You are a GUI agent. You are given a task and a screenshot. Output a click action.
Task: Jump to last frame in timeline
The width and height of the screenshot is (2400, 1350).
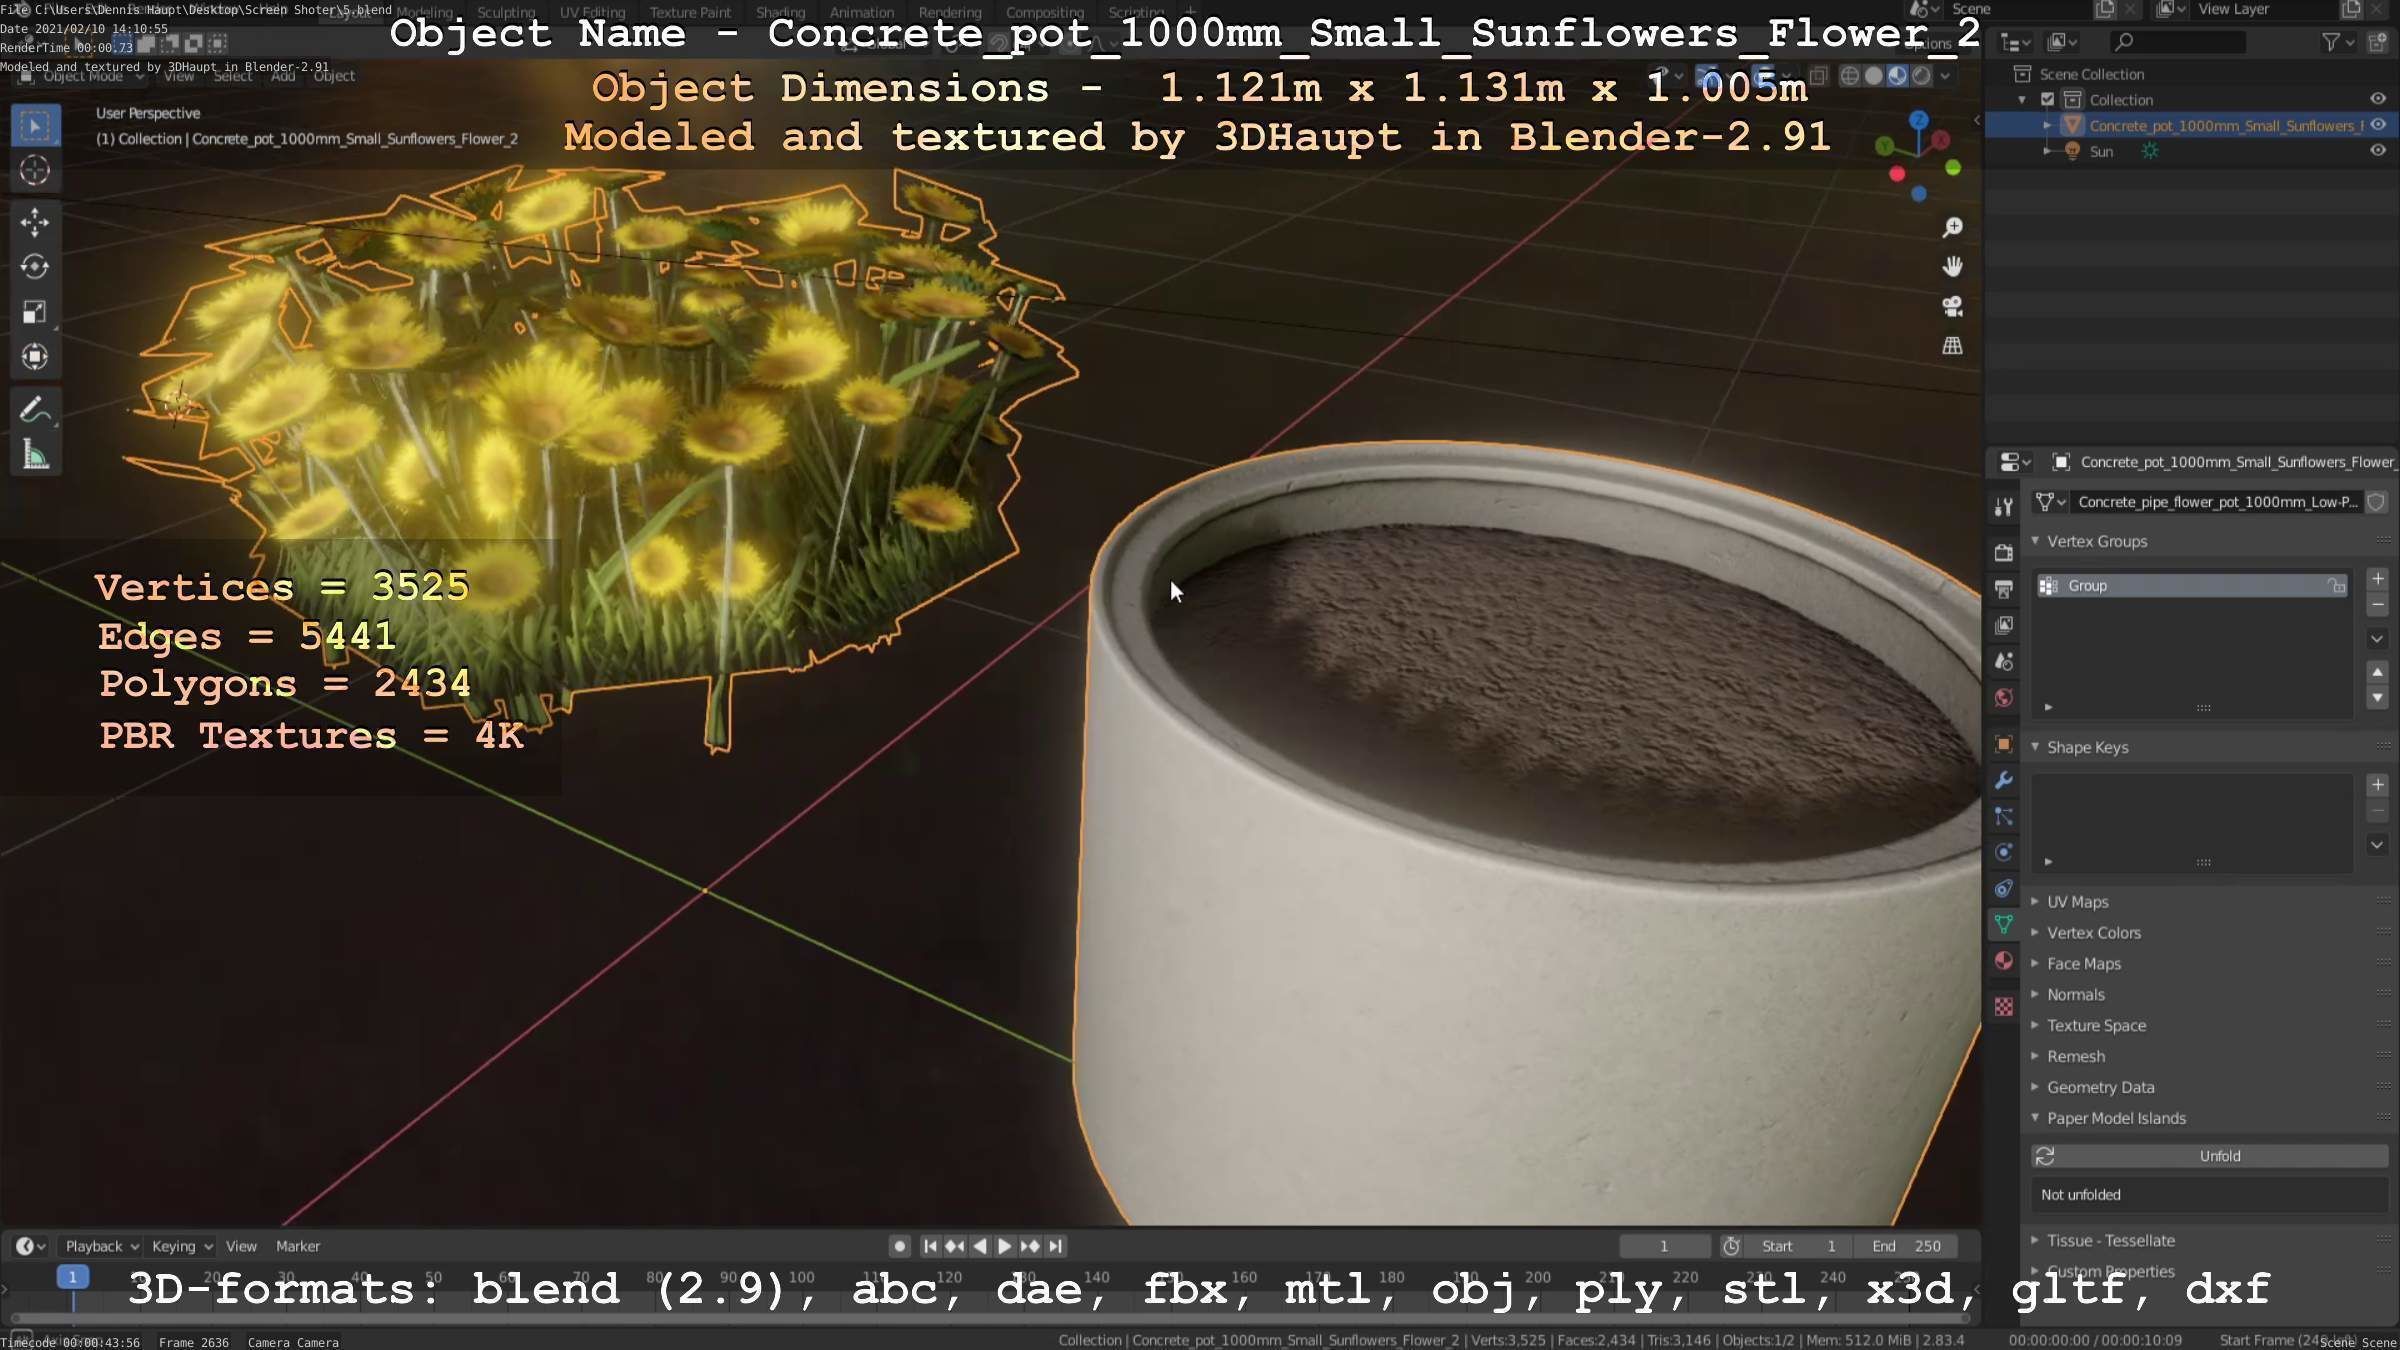click(x=1056, y=1246)
